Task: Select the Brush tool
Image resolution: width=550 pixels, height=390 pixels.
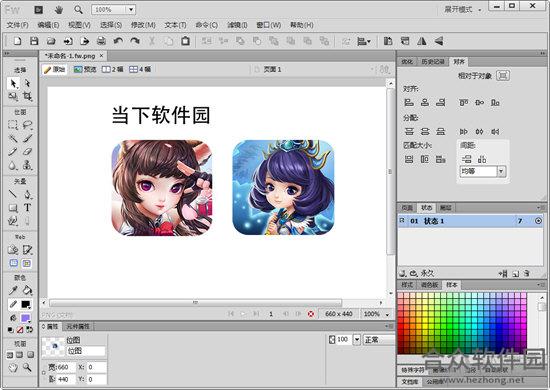Action: tap(27, 138)
